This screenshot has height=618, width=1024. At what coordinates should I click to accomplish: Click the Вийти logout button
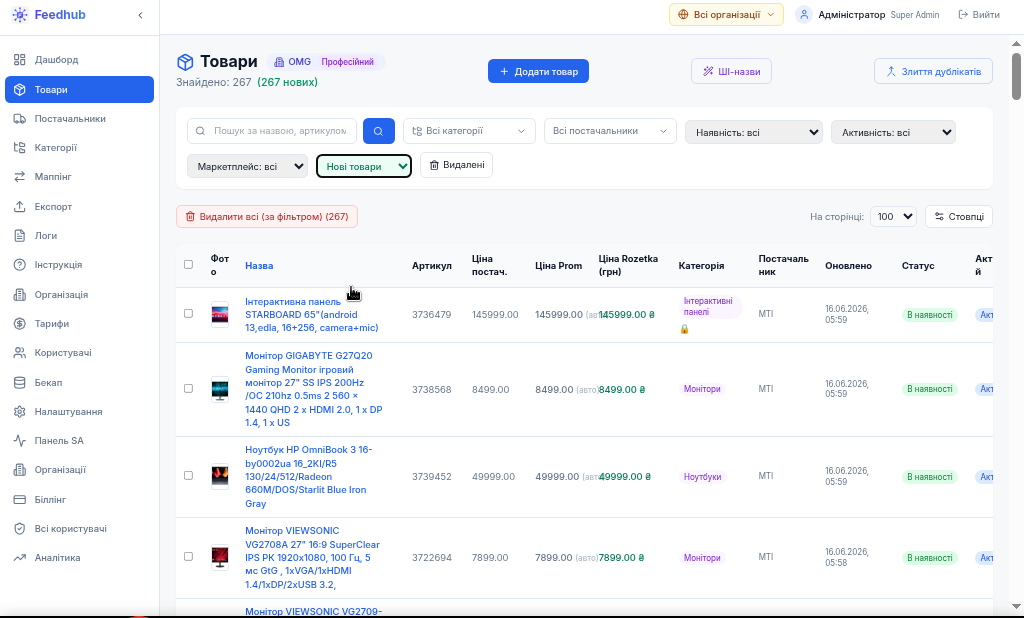coord(979,14)
